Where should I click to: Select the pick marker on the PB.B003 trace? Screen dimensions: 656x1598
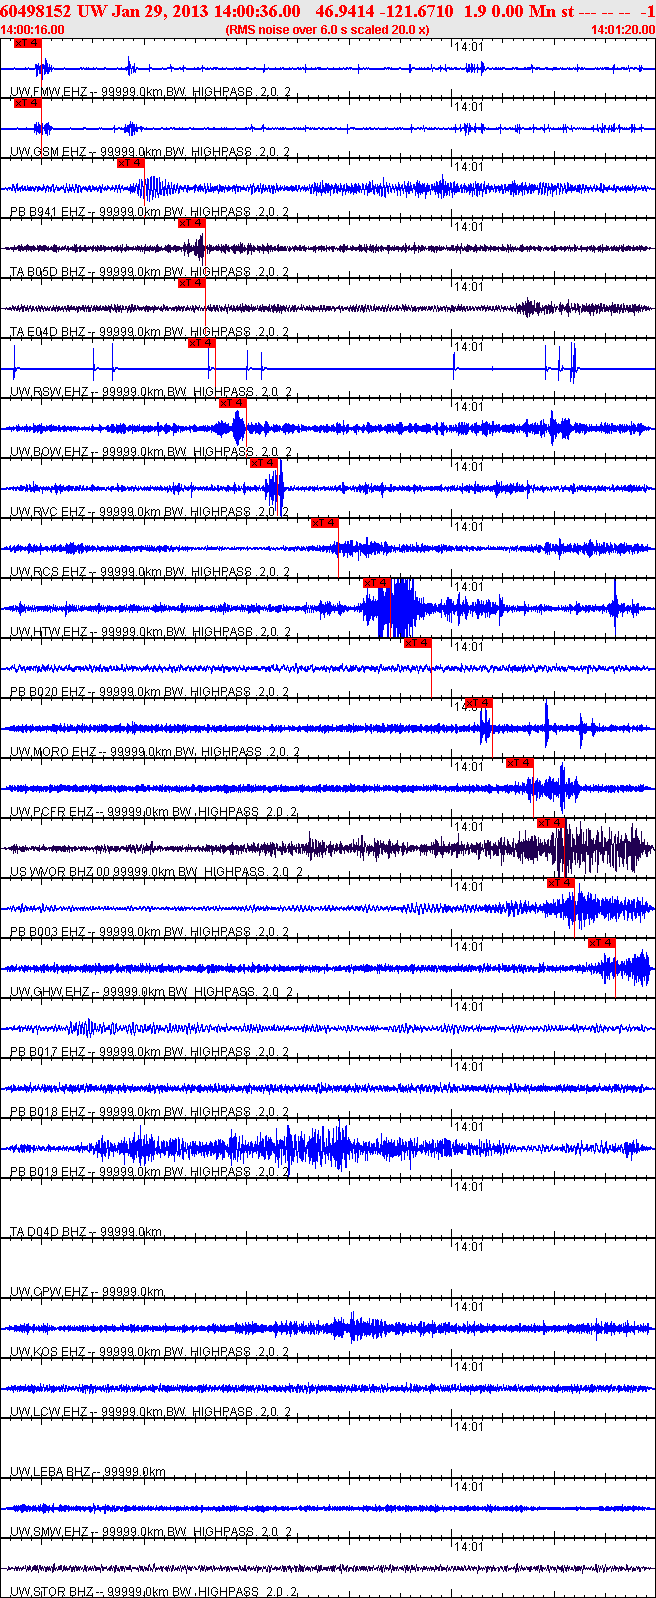[x=561, y=883]
